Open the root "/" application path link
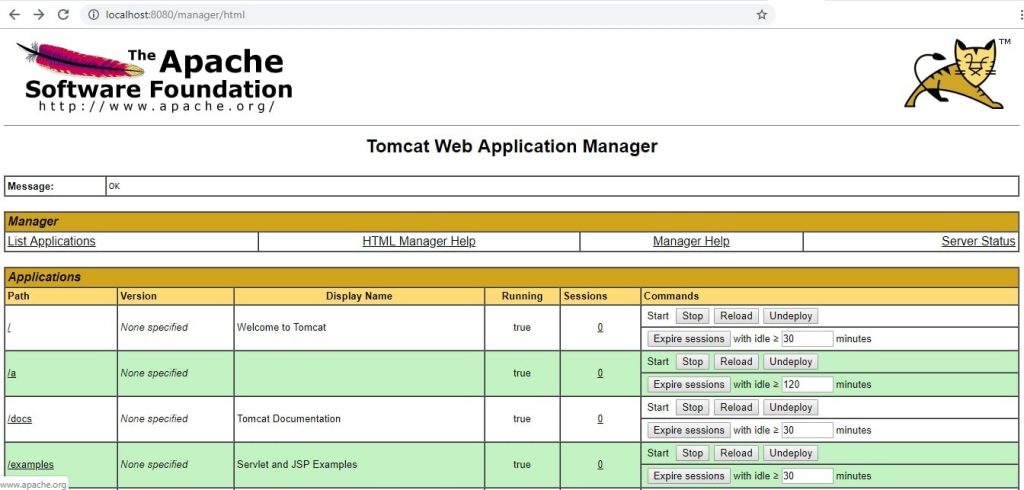 (9, 327)
